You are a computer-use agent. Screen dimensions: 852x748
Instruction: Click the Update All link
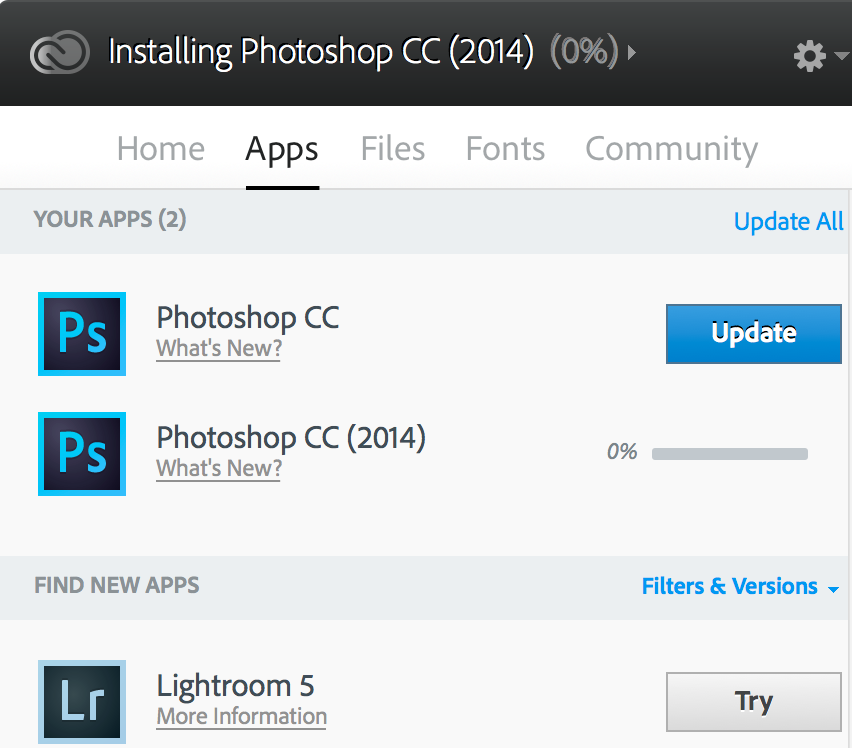(788, 222)
